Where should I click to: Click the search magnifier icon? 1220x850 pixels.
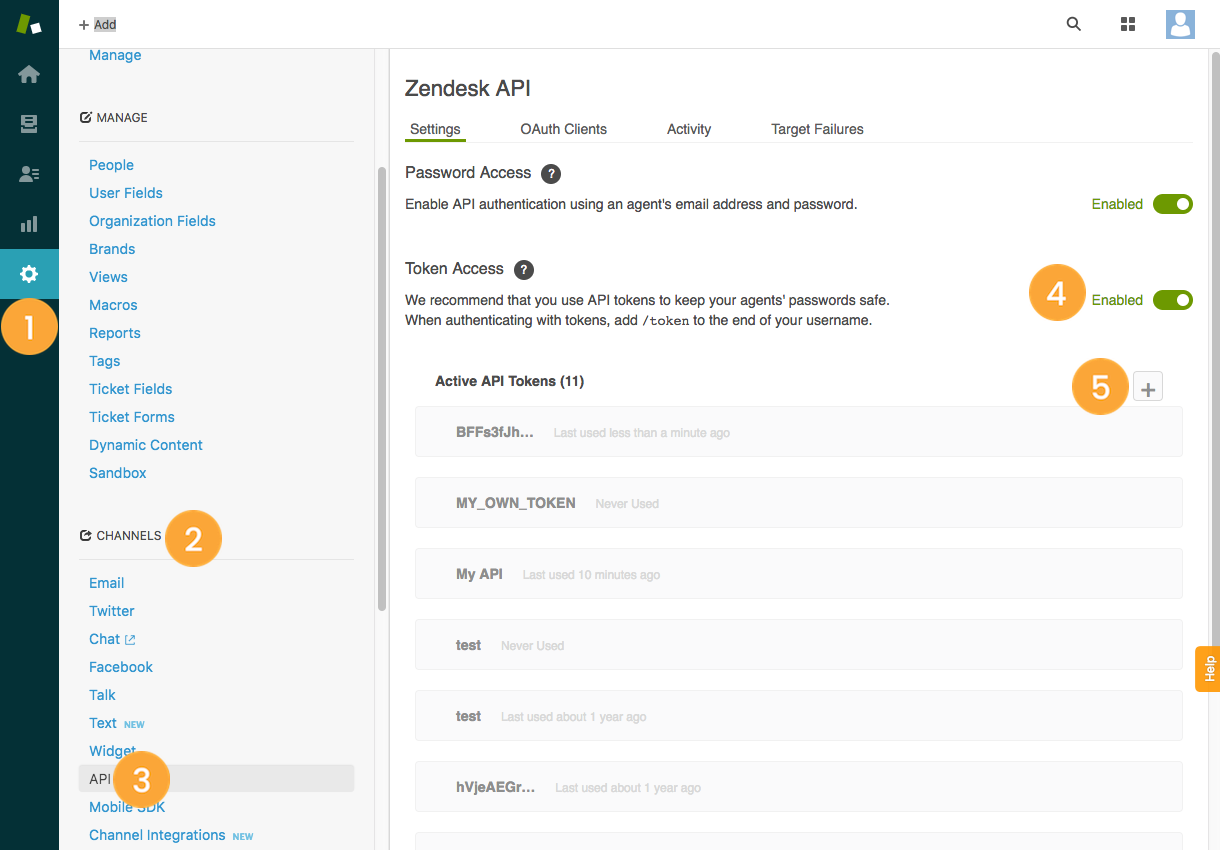tap(1074, 24)
